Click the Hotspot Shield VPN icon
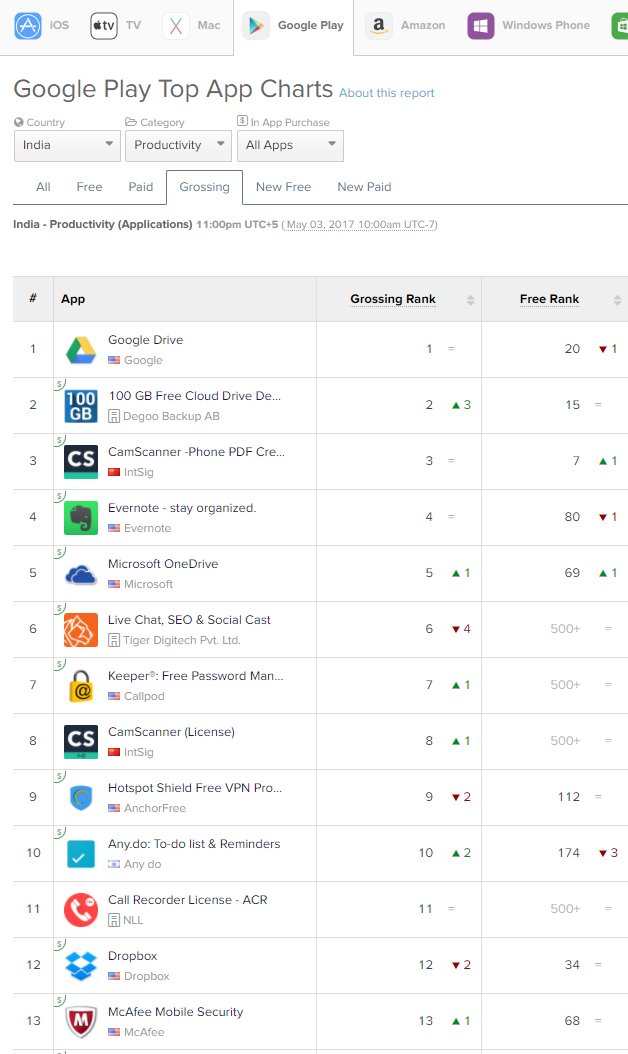The height and width of the screenshot is (1054, 628). coord(81,797)
